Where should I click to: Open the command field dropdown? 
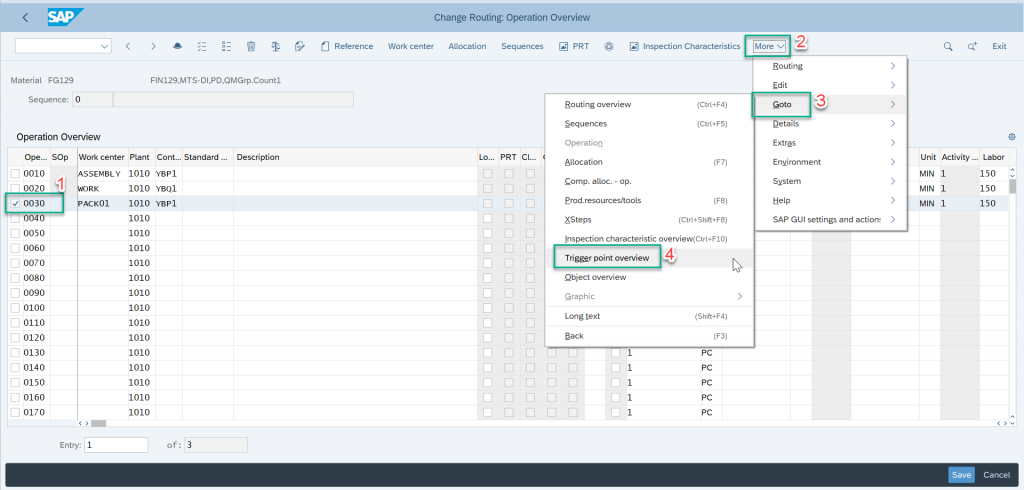point(104,46)
